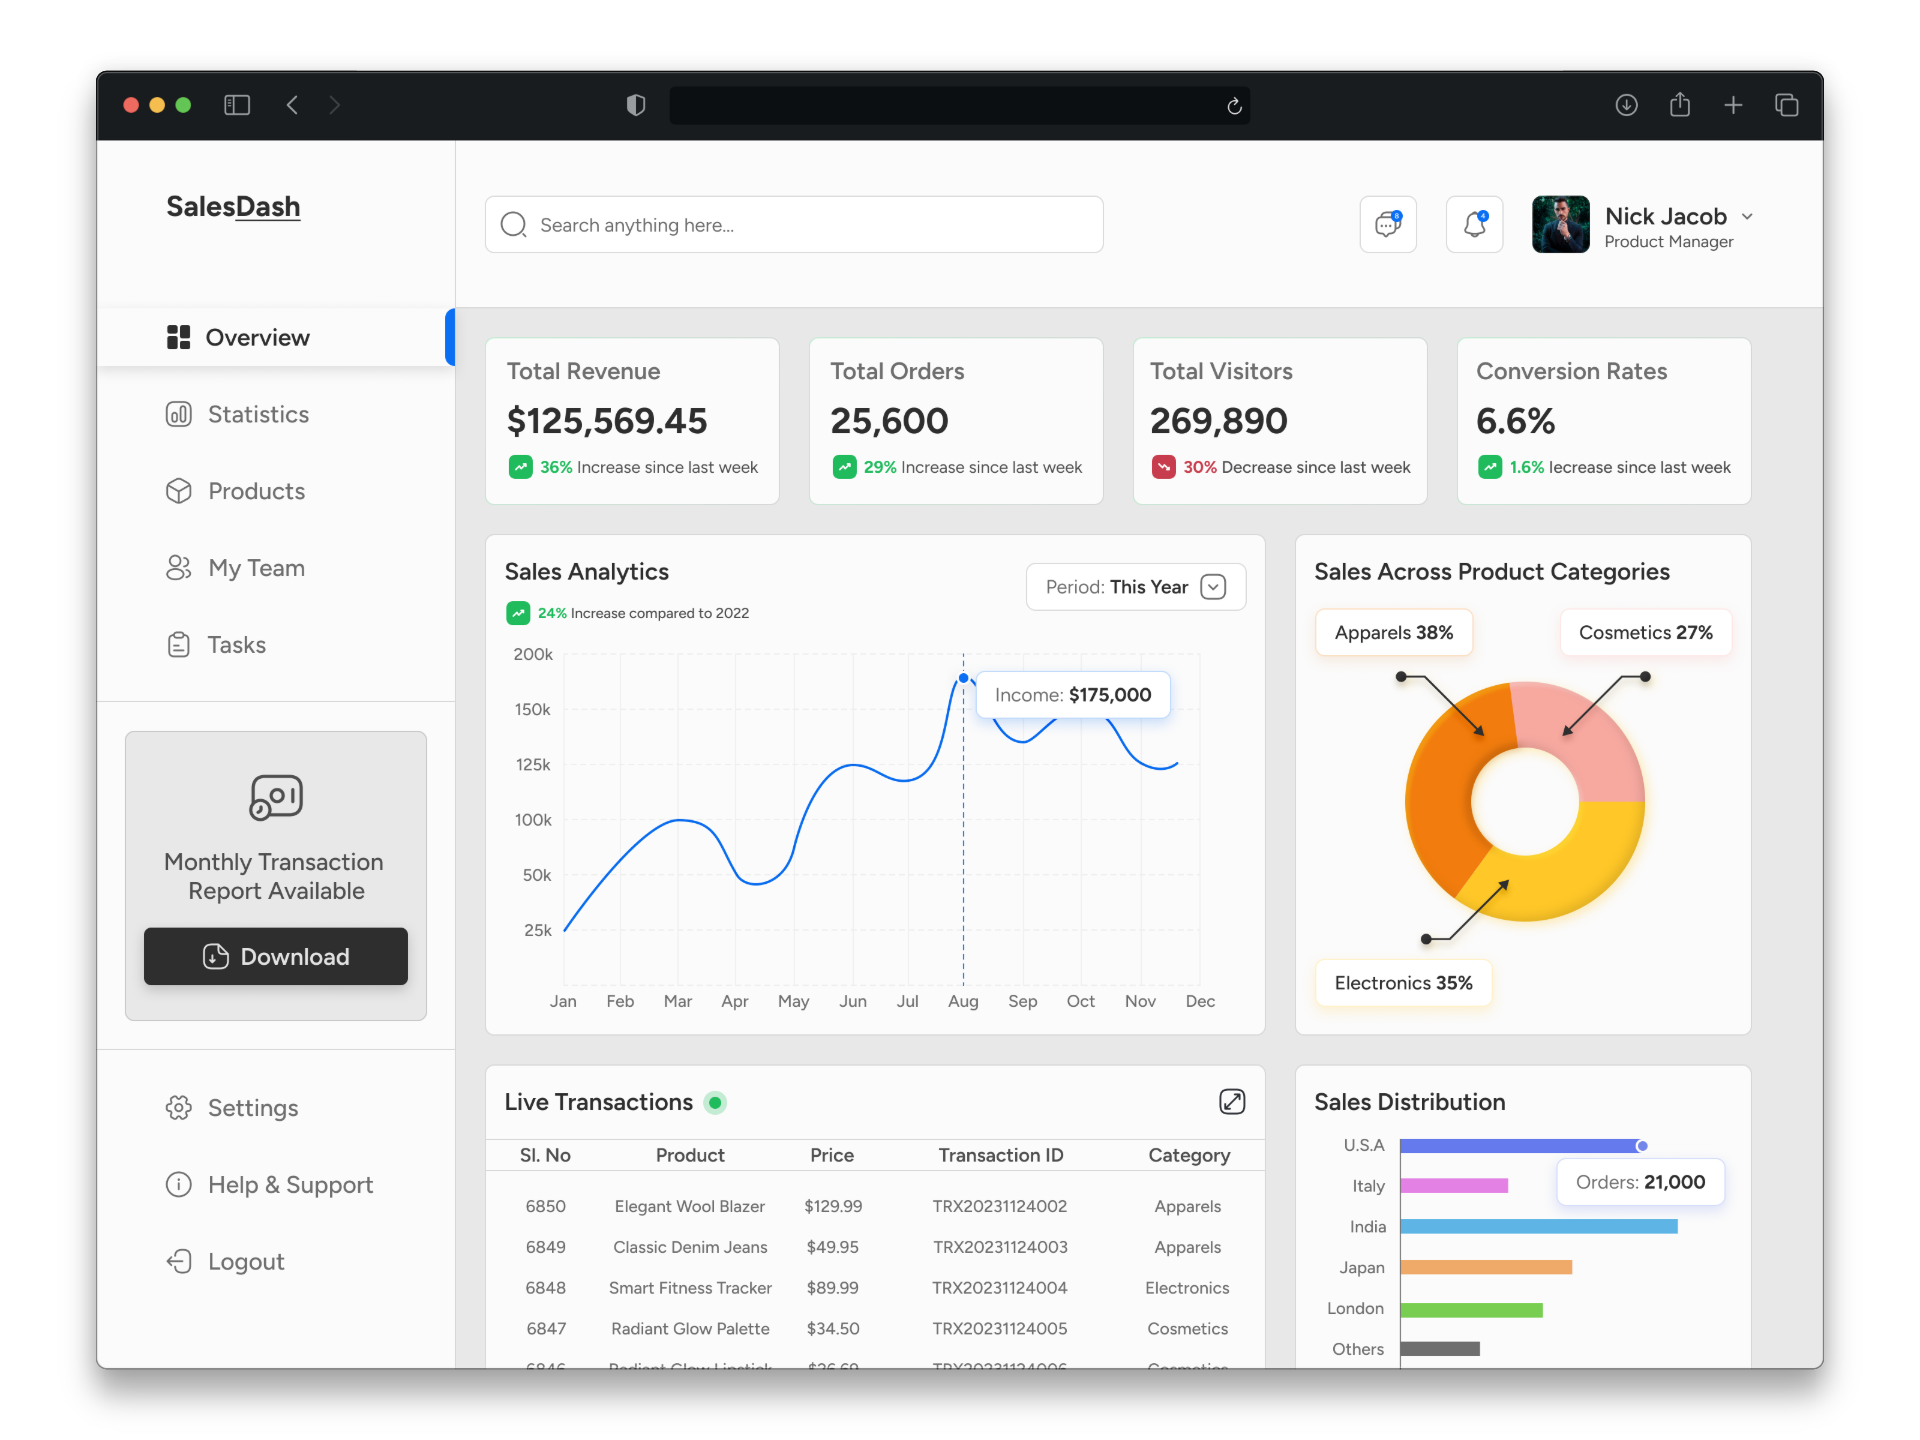Viewport: 1920px width, 1440px height.
Task: Toggle the browser sidebar panel
Action: click(x=236, y=105)
